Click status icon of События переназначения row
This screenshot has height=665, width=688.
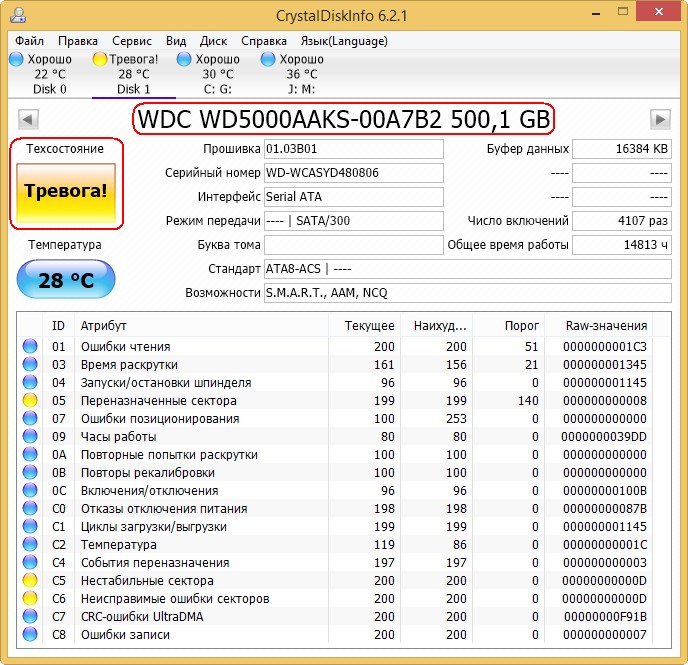pos(30,562)
